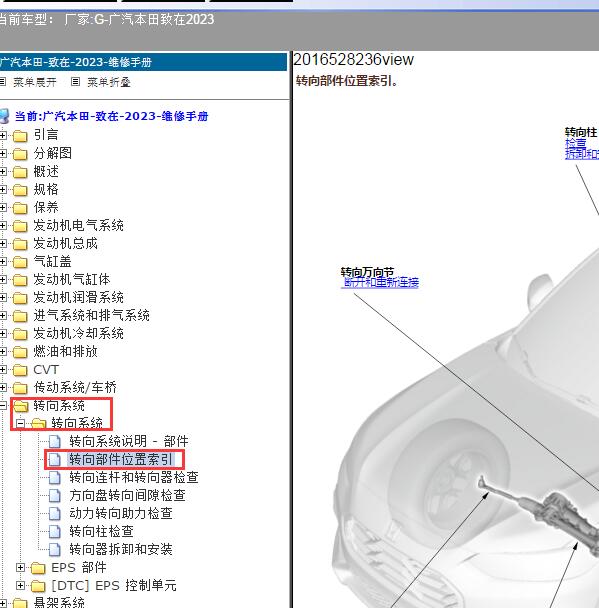599x608 pixels.
Task: Open 转向器拆卸和安装 page
Action: (x=121, y=549)
